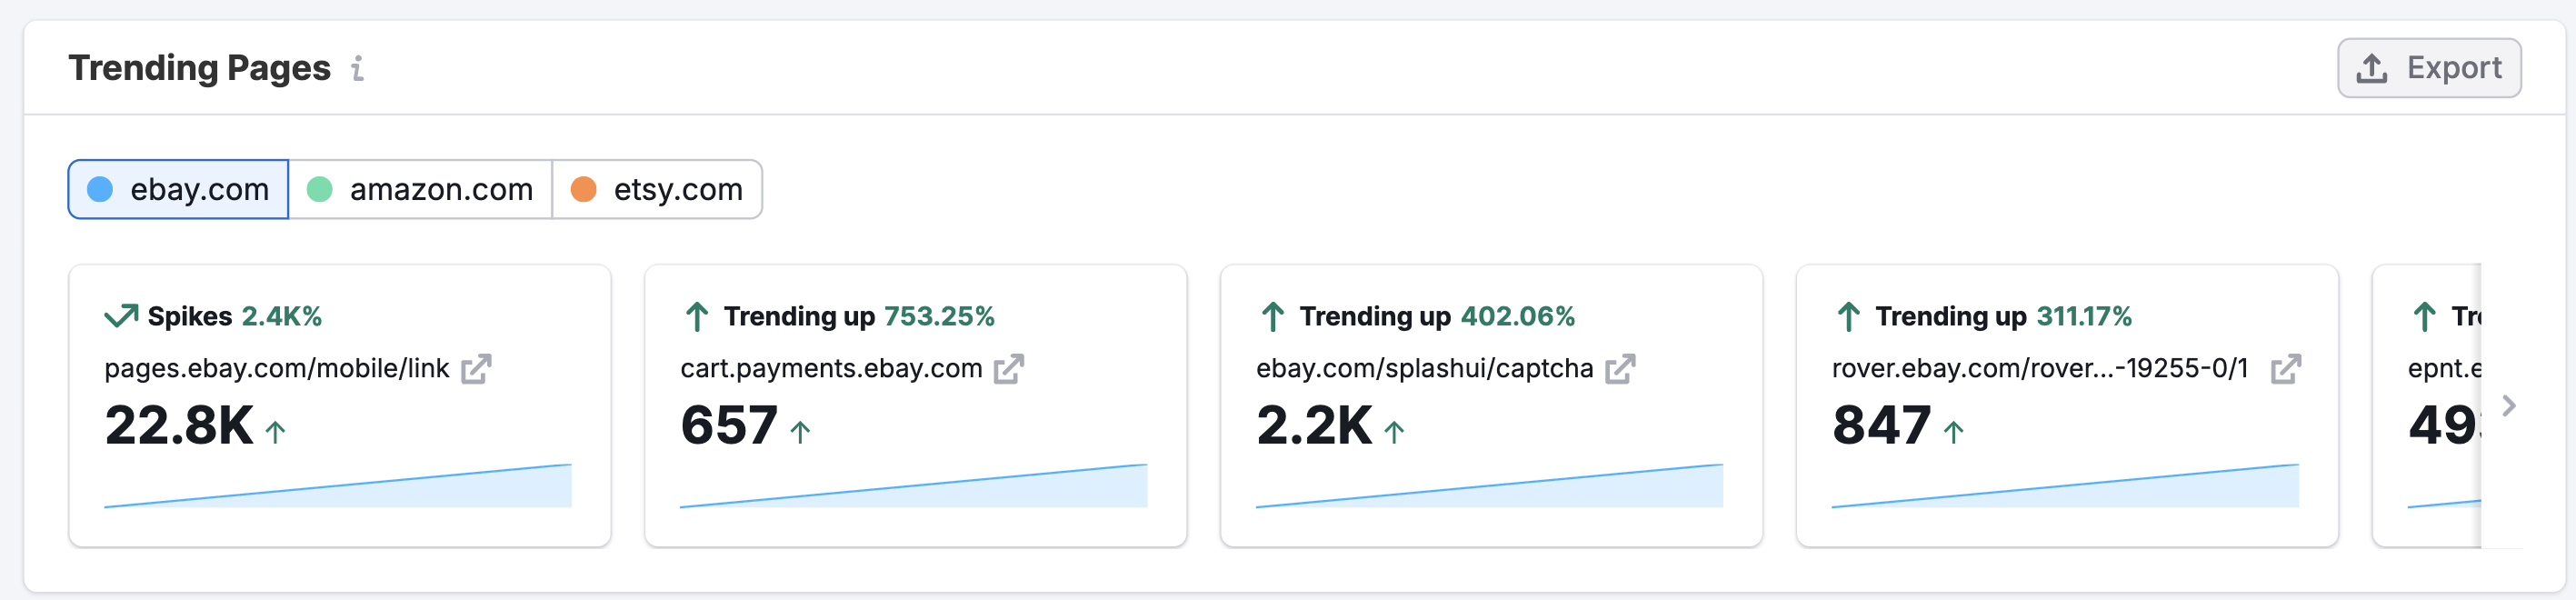
Task: Click the external link icon beside cart.payments.ebay.com
Action: tap(1011, 368)
